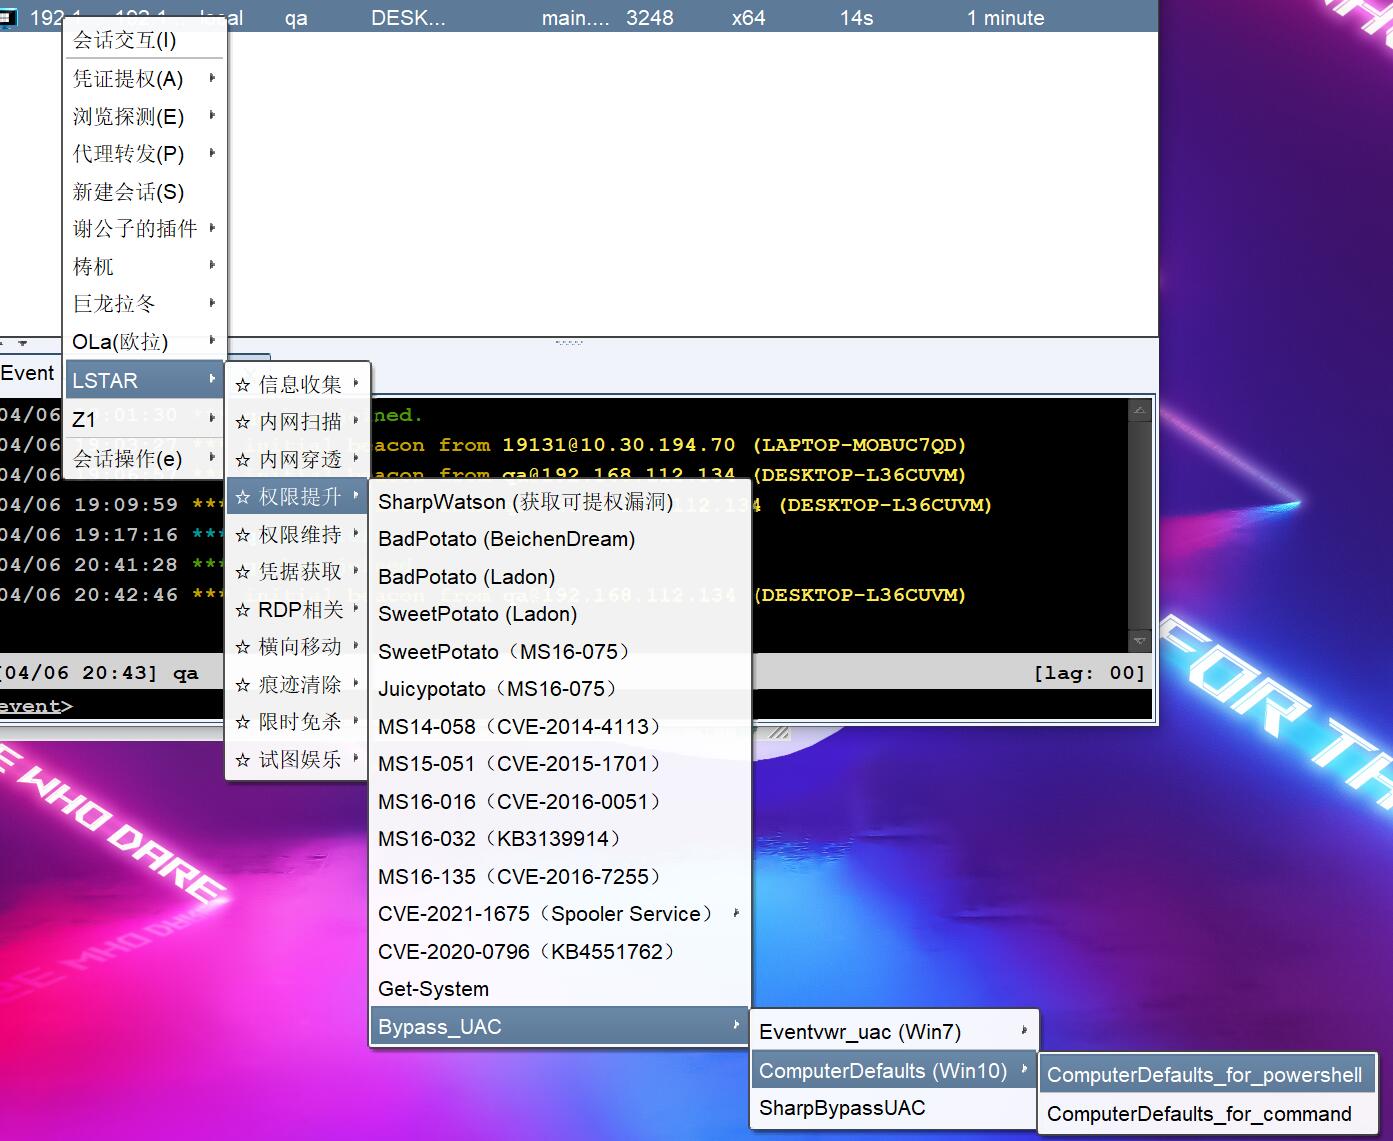
Task: Open 会话交互(I) menu entry
Action: point(145,40)
